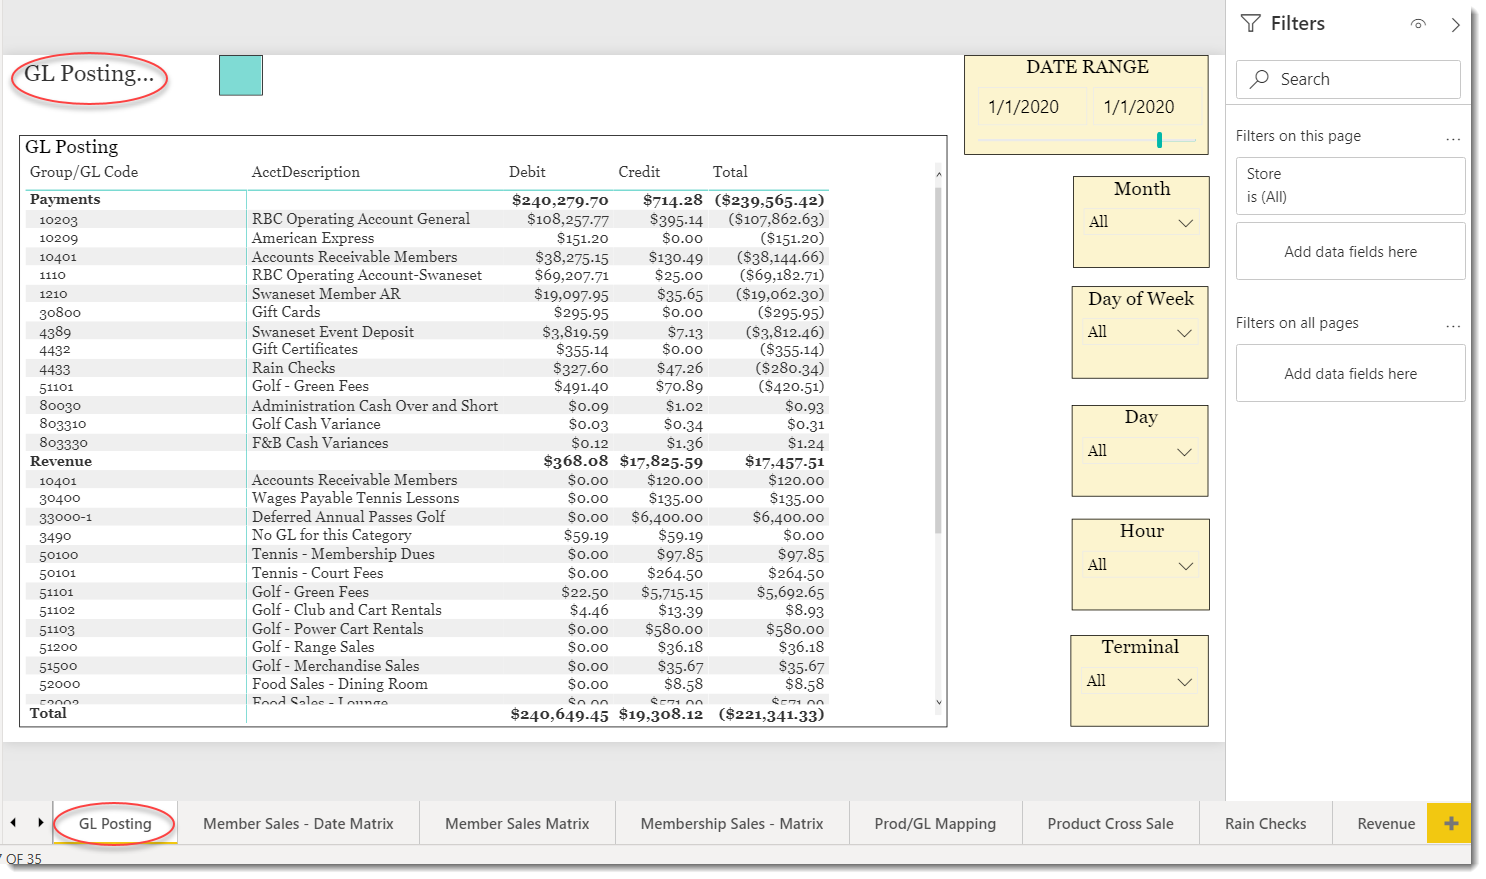The image size is (1486, 879).
Task: Click the table scroll down arrow
Action: coord(938,702)
